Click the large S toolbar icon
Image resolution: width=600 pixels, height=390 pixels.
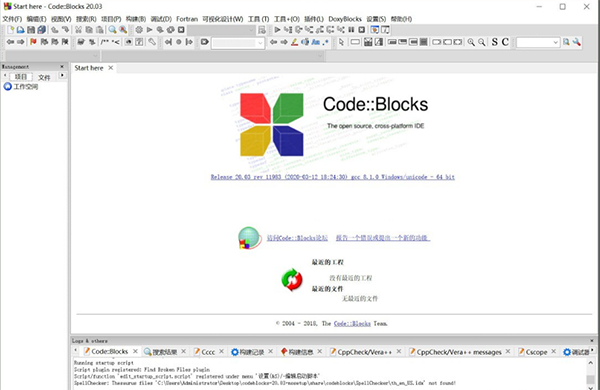click(494, 42)
